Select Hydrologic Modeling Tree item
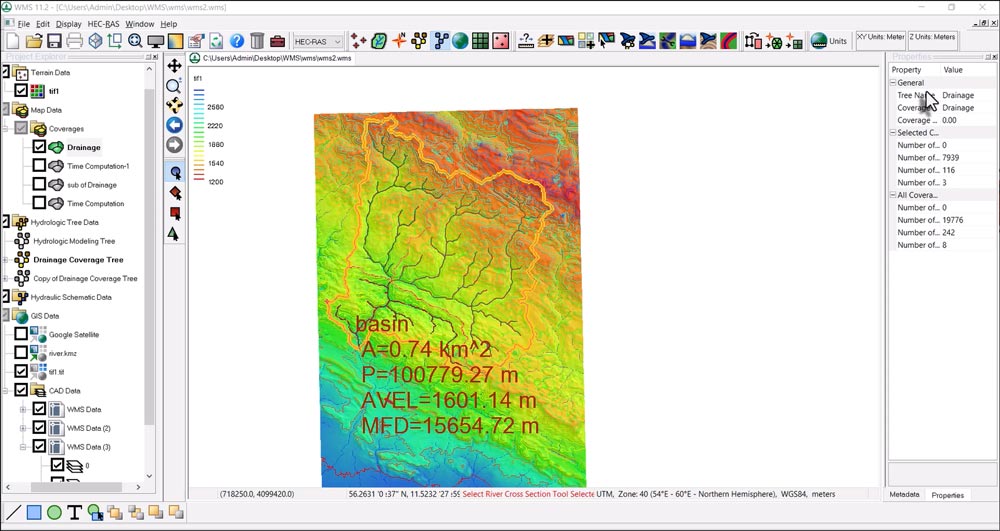Viewport: 1000px width, 531px height. click(x=74, y=241)
